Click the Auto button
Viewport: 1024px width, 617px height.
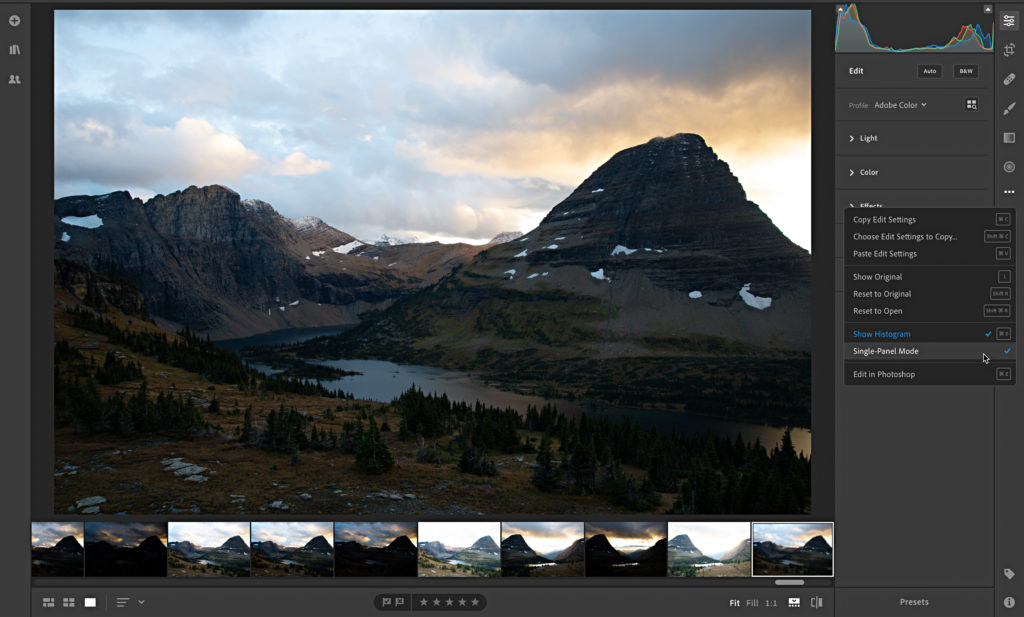[929, 71]
